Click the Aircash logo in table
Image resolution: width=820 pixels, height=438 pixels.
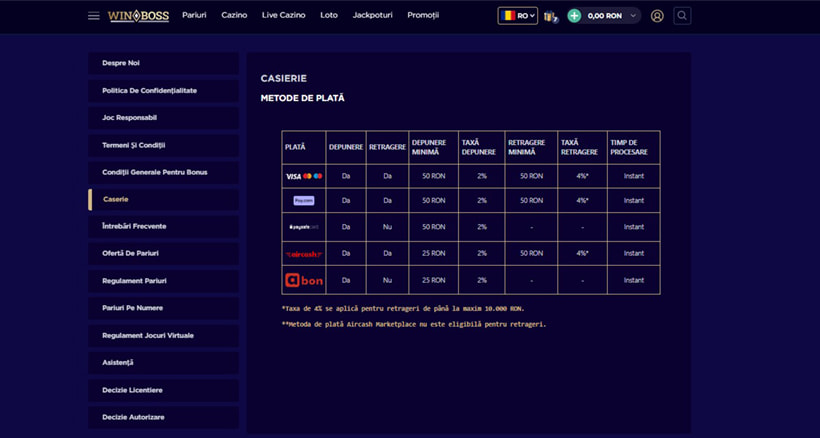click(304, 253)
